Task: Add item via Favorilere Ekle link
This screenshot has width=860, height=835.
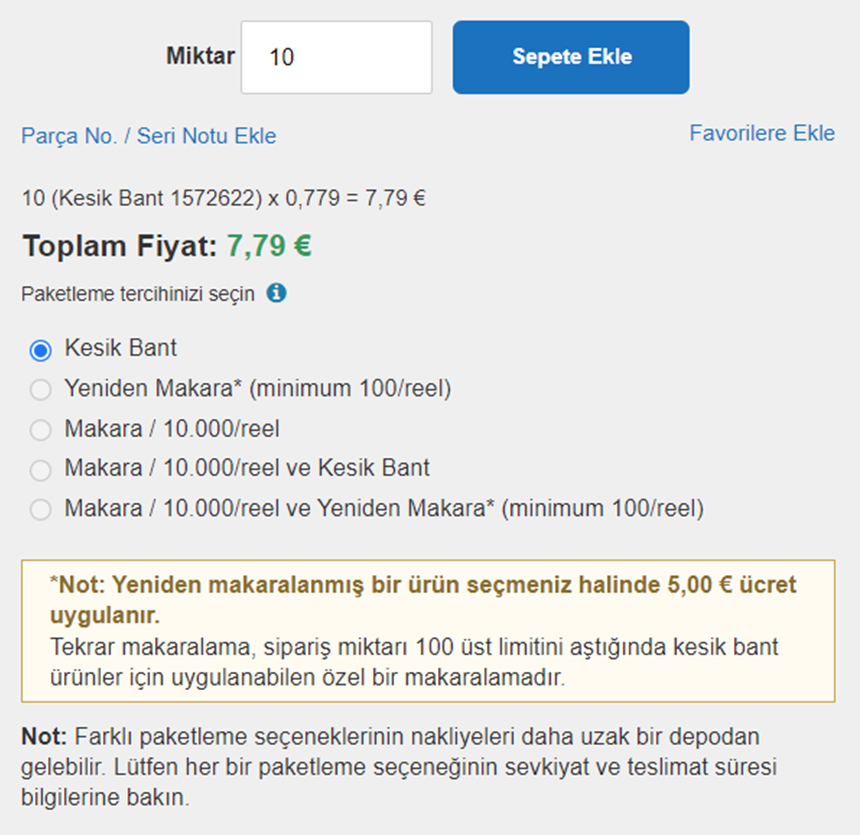Action: pyautogui.click(x=762, y=133)
